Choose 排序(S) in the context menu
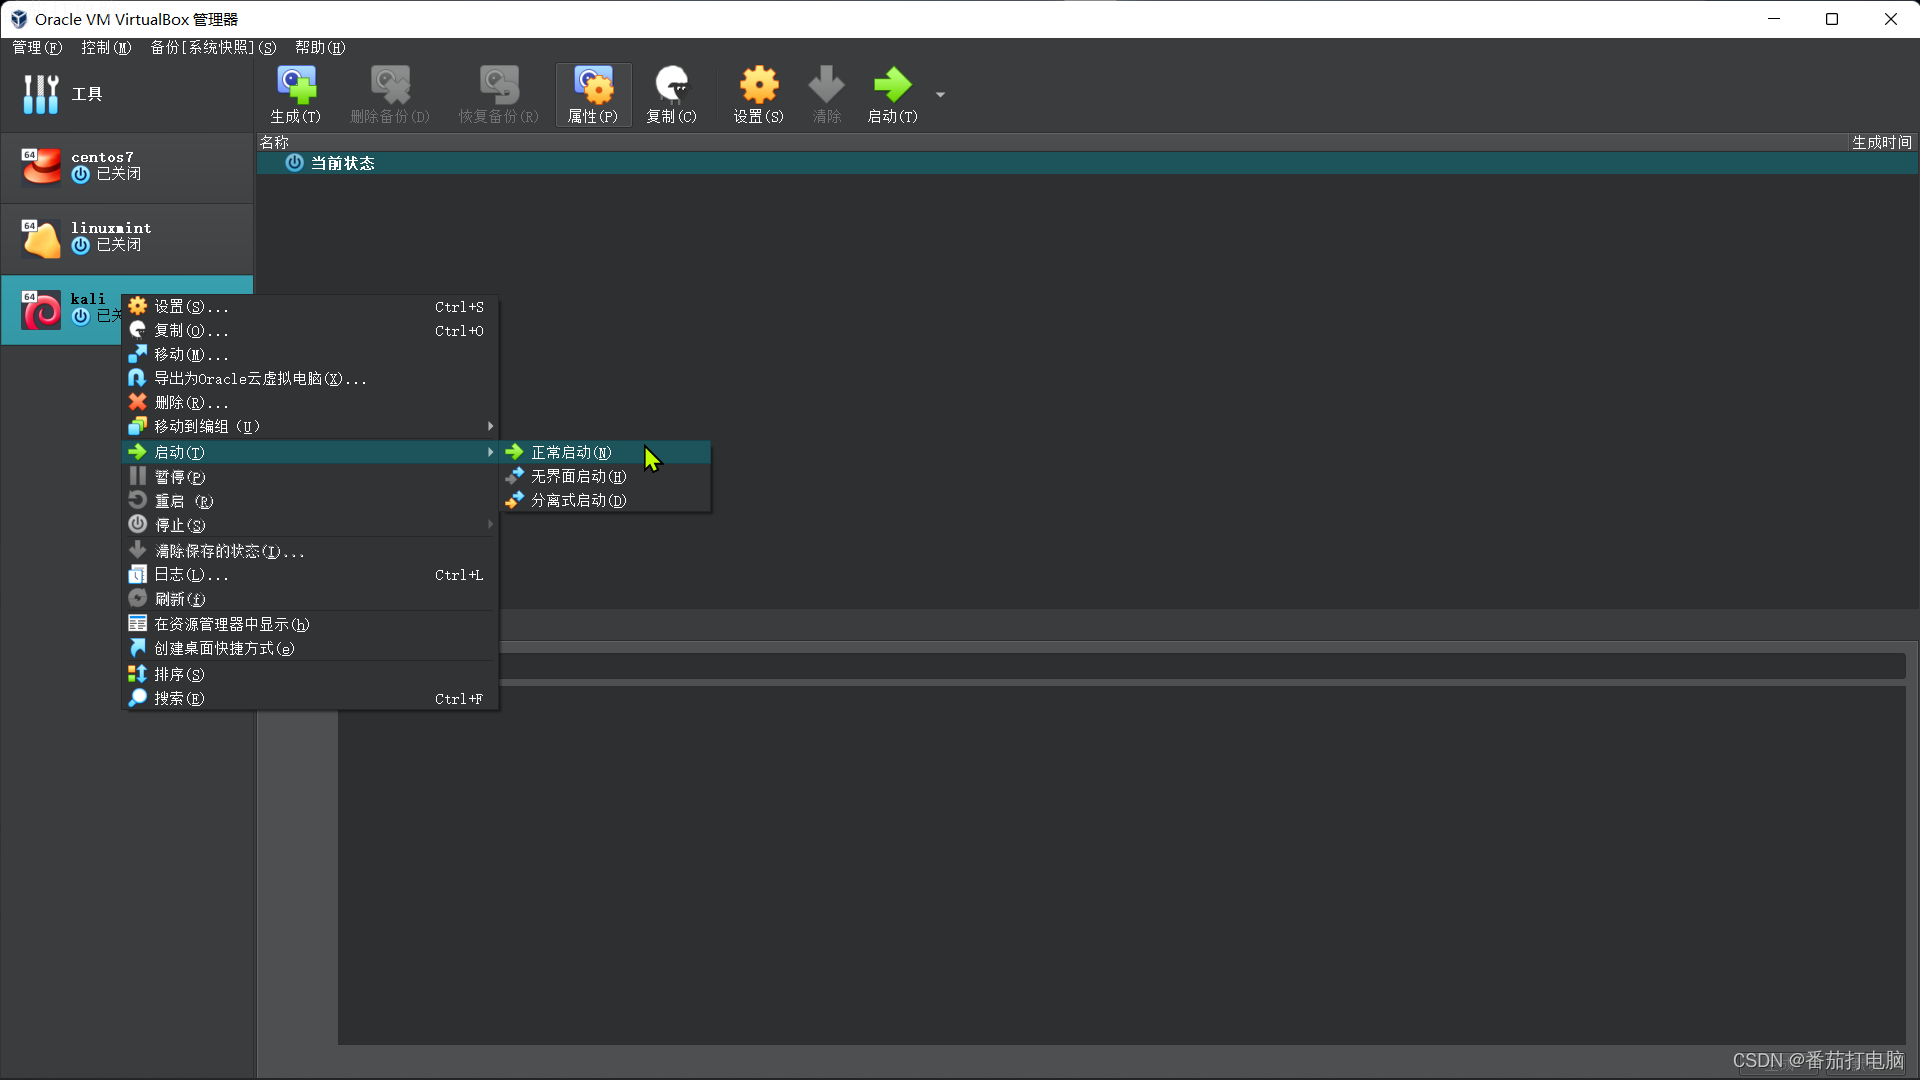The image size is (1920, 1080). tap(310, 674)
